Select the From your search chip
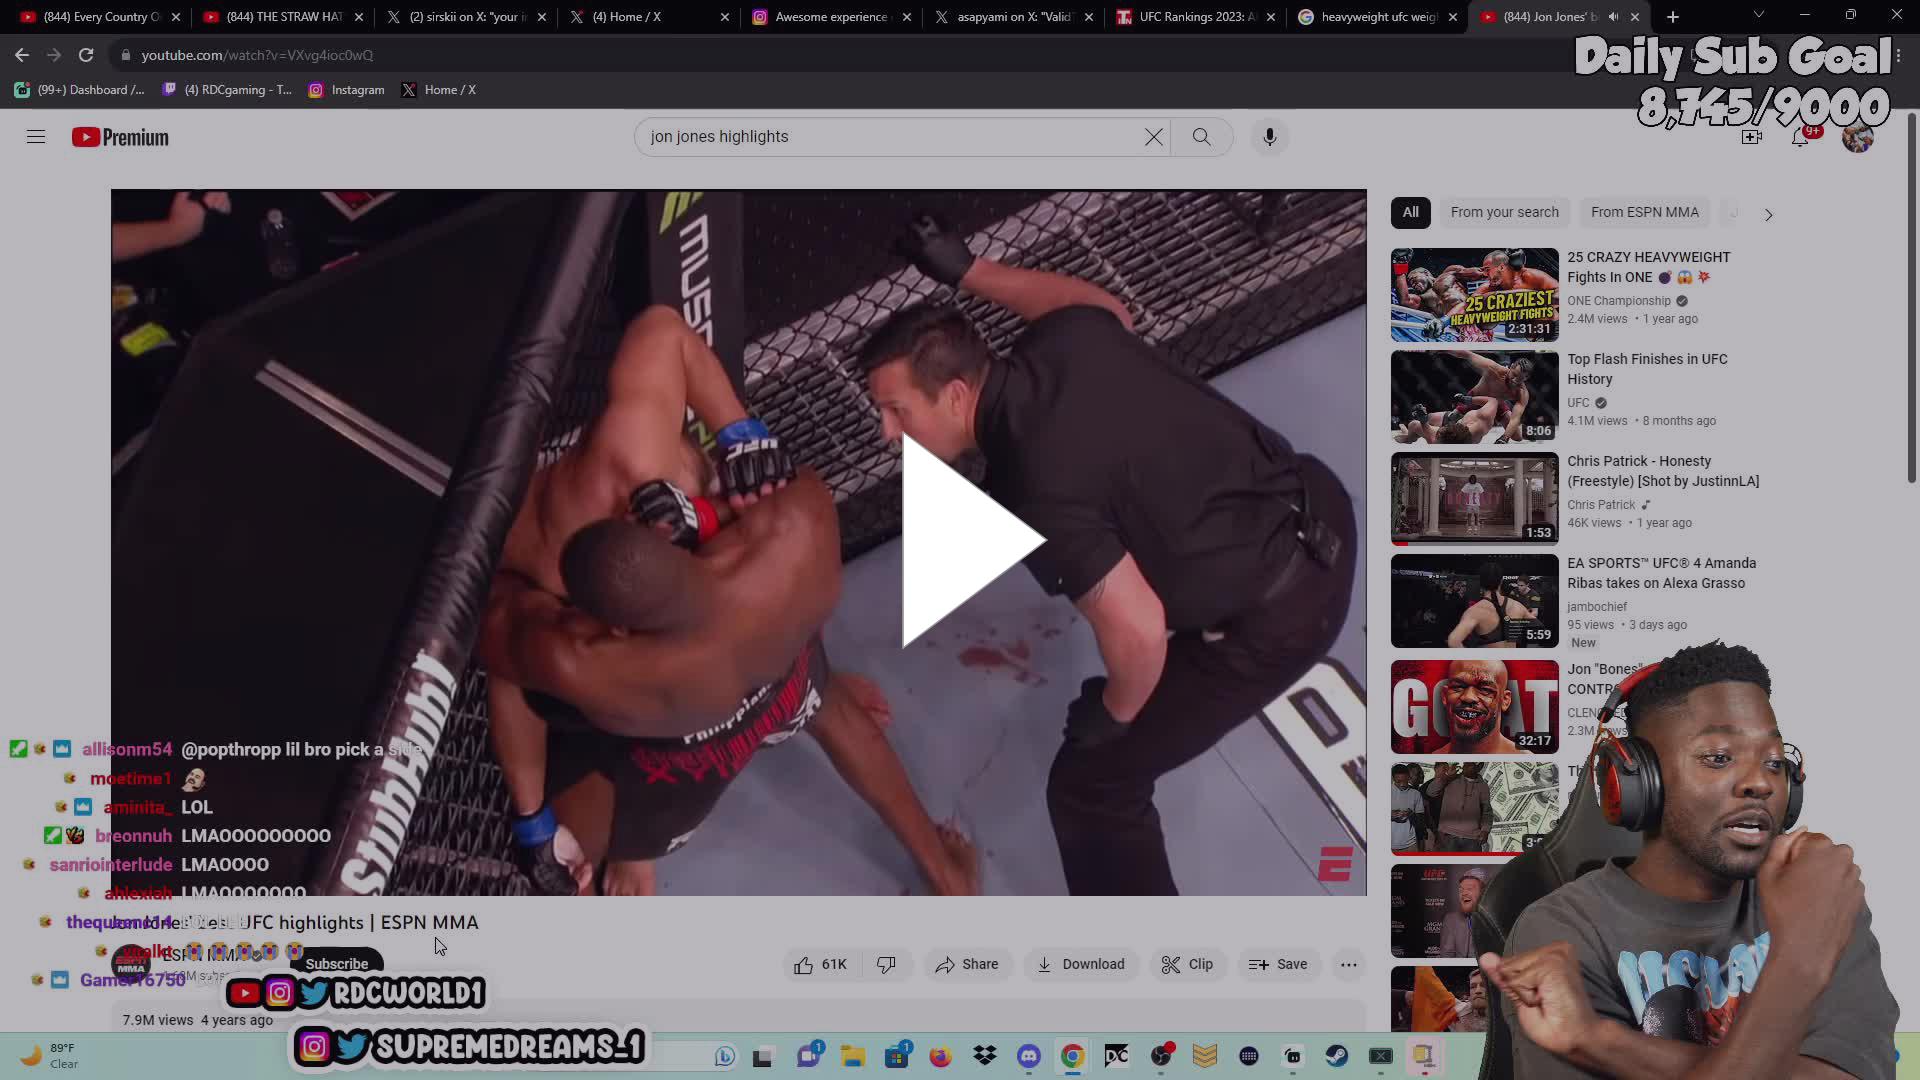This screenshot has height=1080, width=1920. [1504, 212]
